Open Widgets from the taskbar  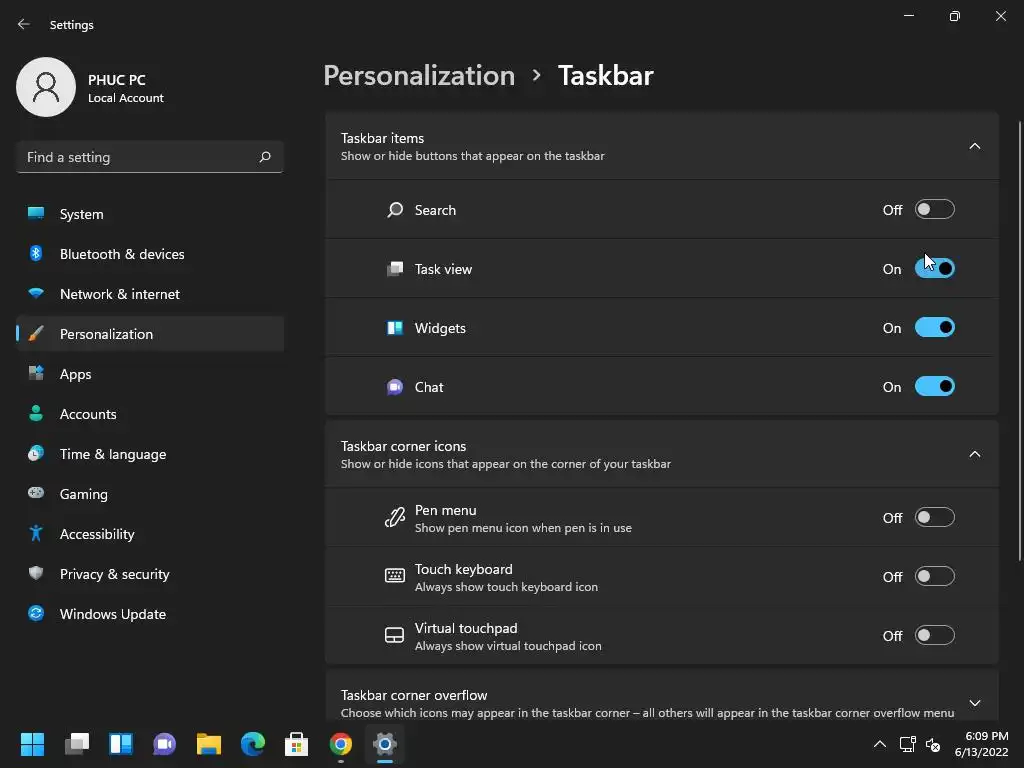tap(121, 744)
